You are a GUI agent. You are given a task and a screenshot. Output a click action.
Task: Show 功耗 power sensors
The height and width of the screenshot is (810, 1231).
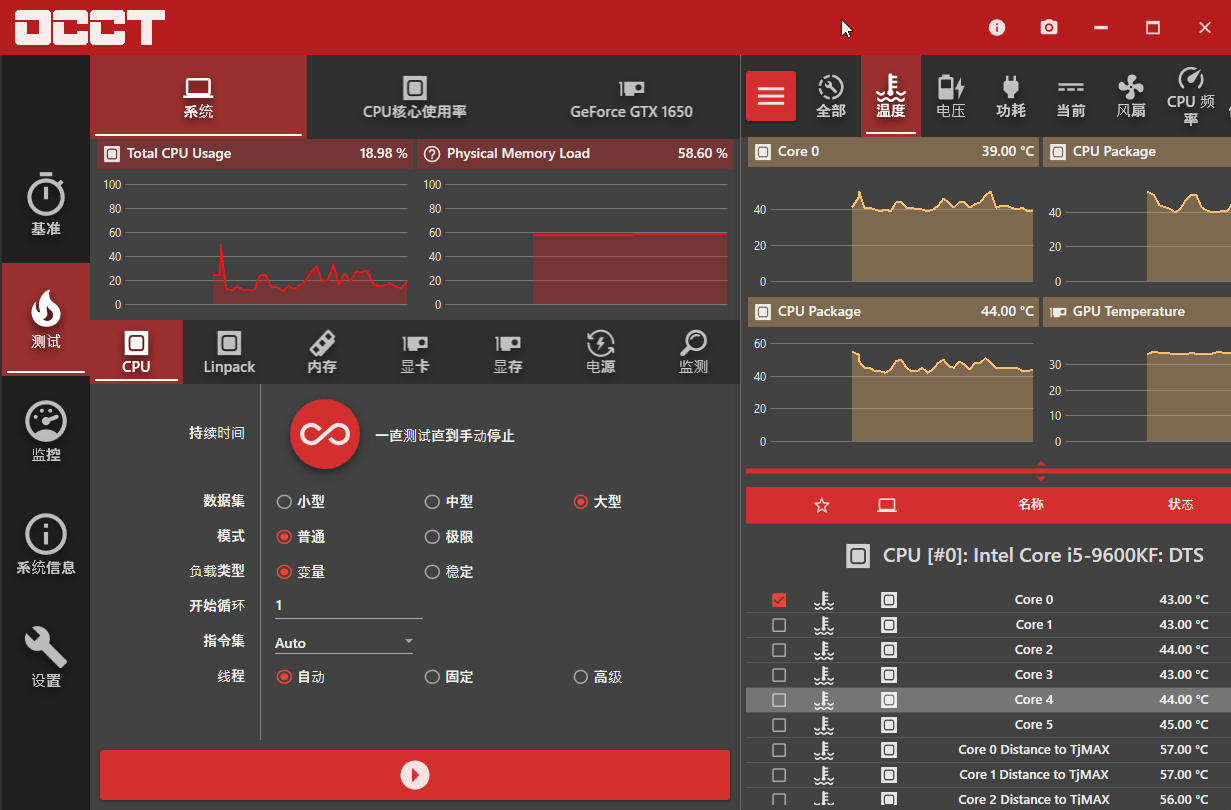click(1011, 96)
